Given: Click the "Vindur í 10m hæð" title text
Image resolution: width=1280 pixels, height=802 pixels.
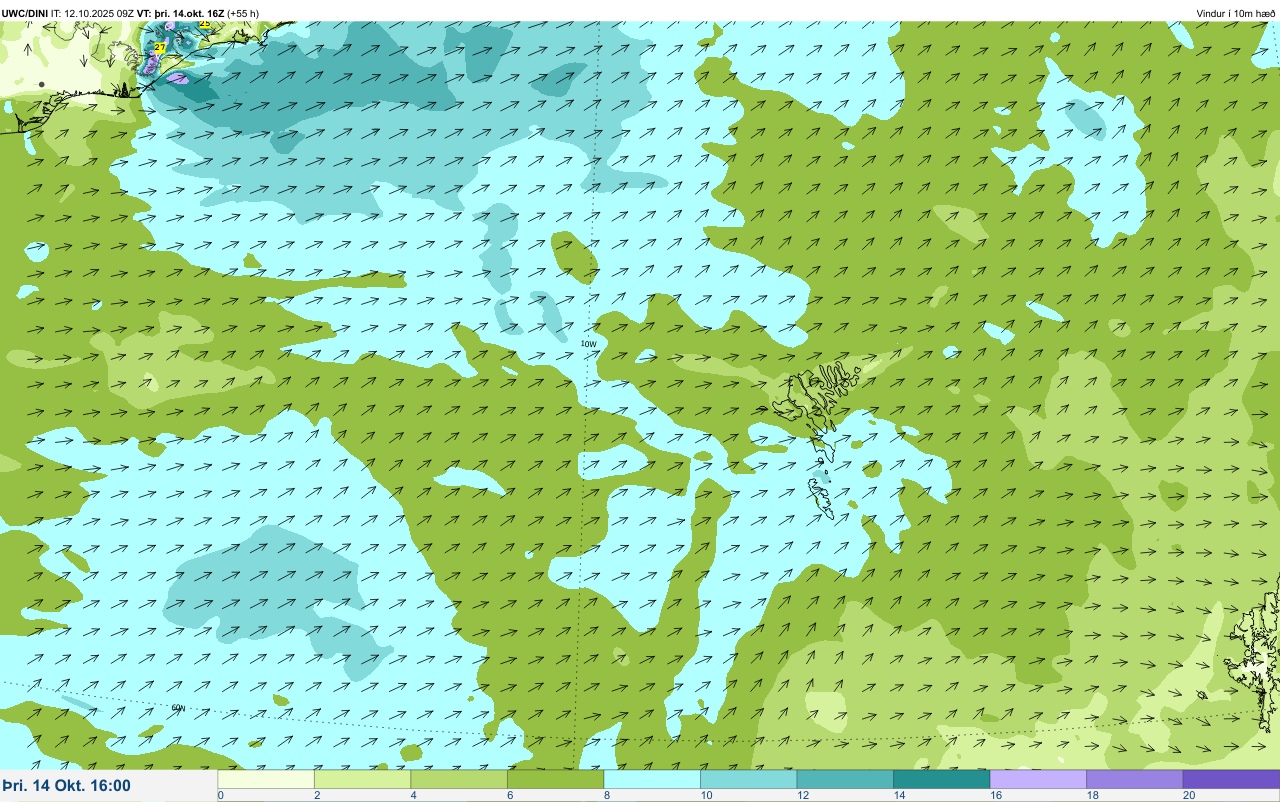Looking at the screenshot, I should click(x=1236, y=13).
